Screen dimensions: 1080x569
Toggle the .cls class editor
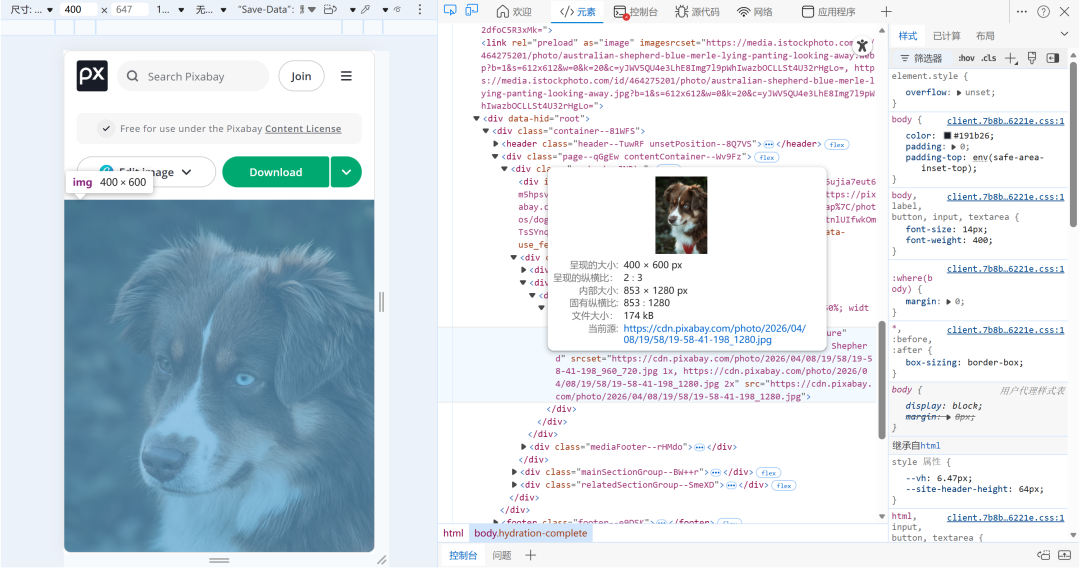[x=989, y=58]
